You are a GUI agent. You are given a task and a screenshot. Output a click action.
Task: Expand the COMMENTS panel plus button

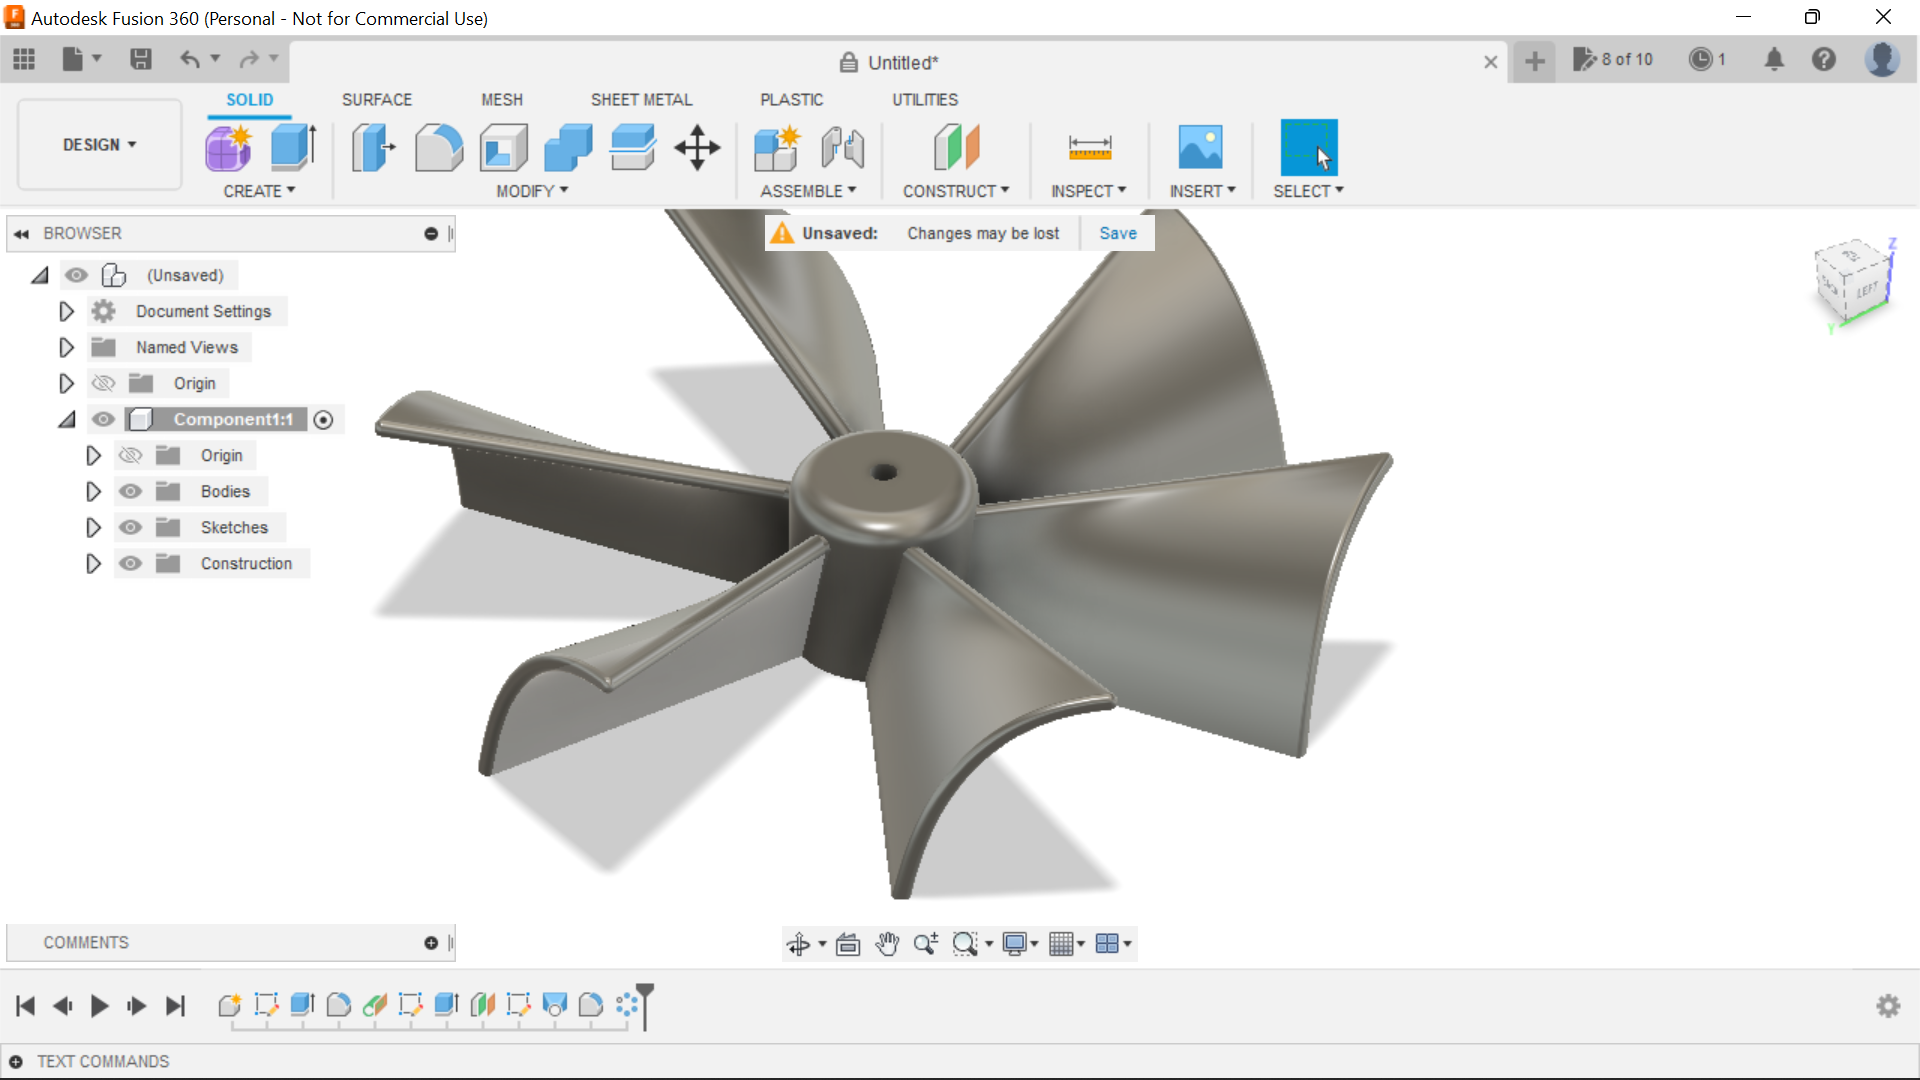click(431, 943)
